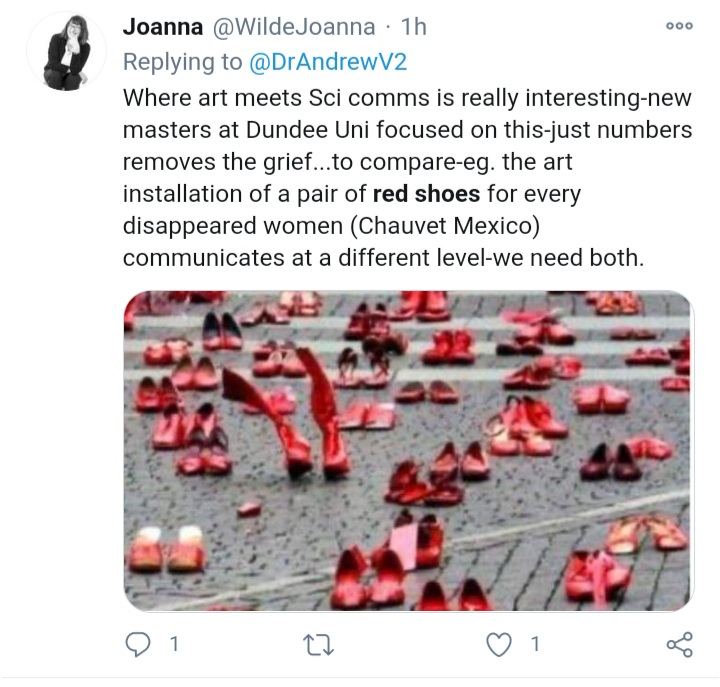Click the first line of tweet text
This screenshot has height=687, width=720.
[407, 98]
